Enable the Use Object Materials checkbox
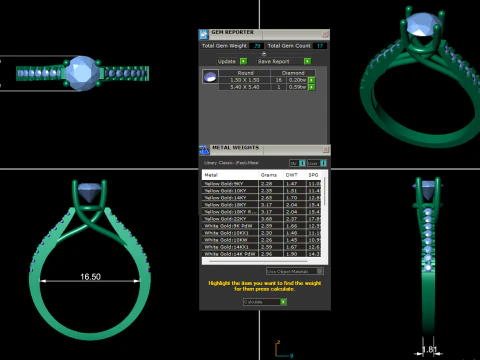This screenshot has height=360, width=480. 320,271
